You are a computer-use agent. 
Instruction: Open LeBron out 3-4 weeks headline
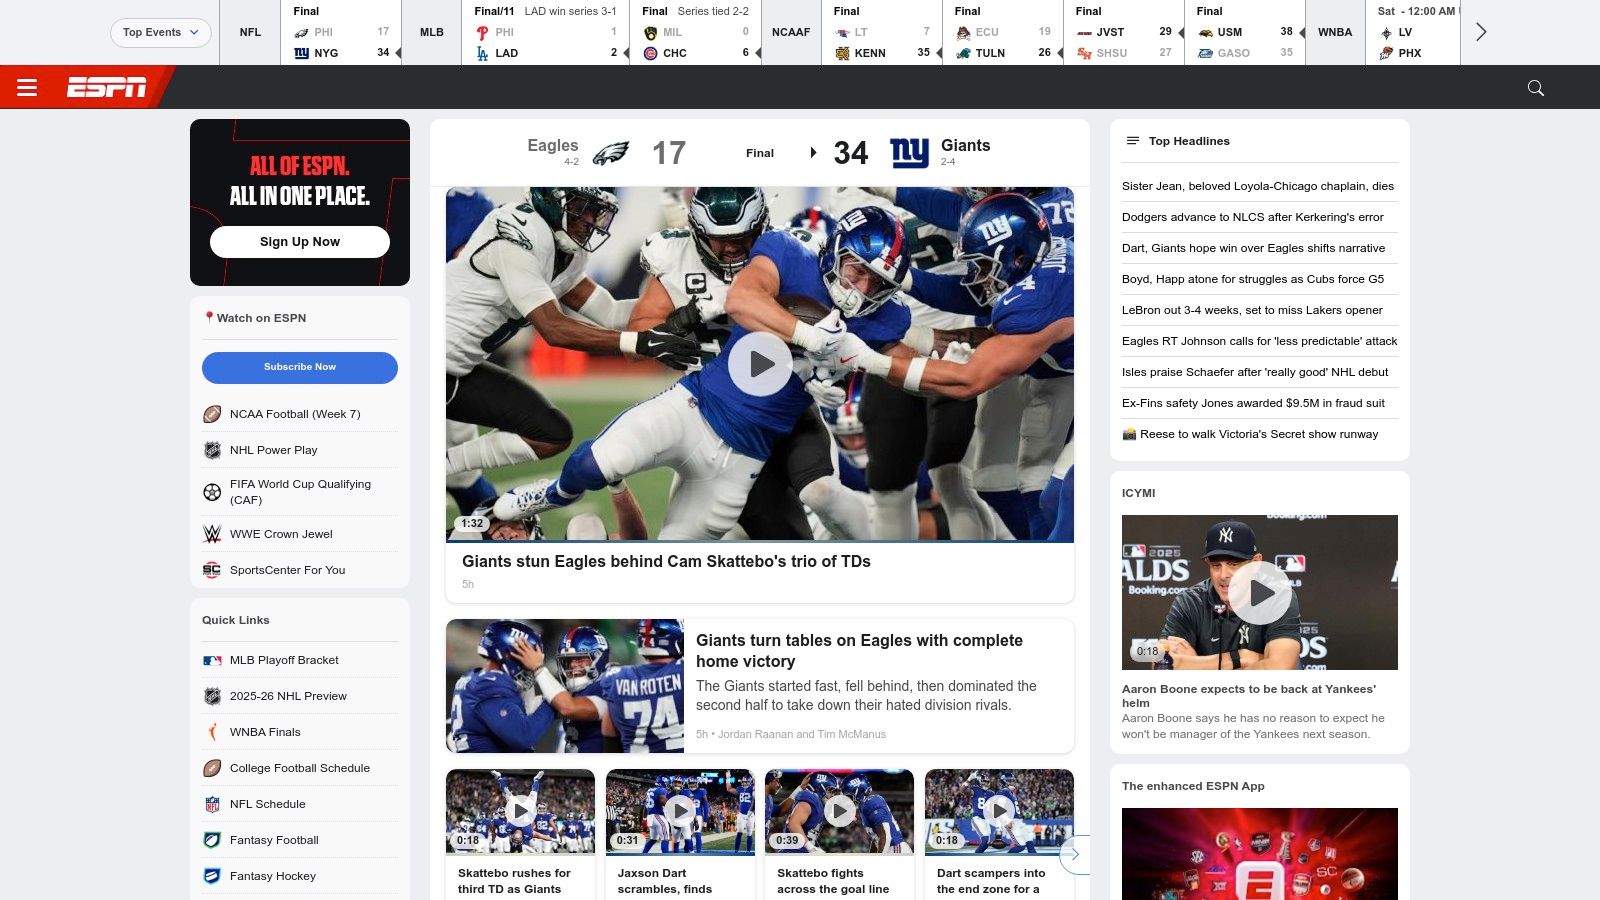(1252, 310)
